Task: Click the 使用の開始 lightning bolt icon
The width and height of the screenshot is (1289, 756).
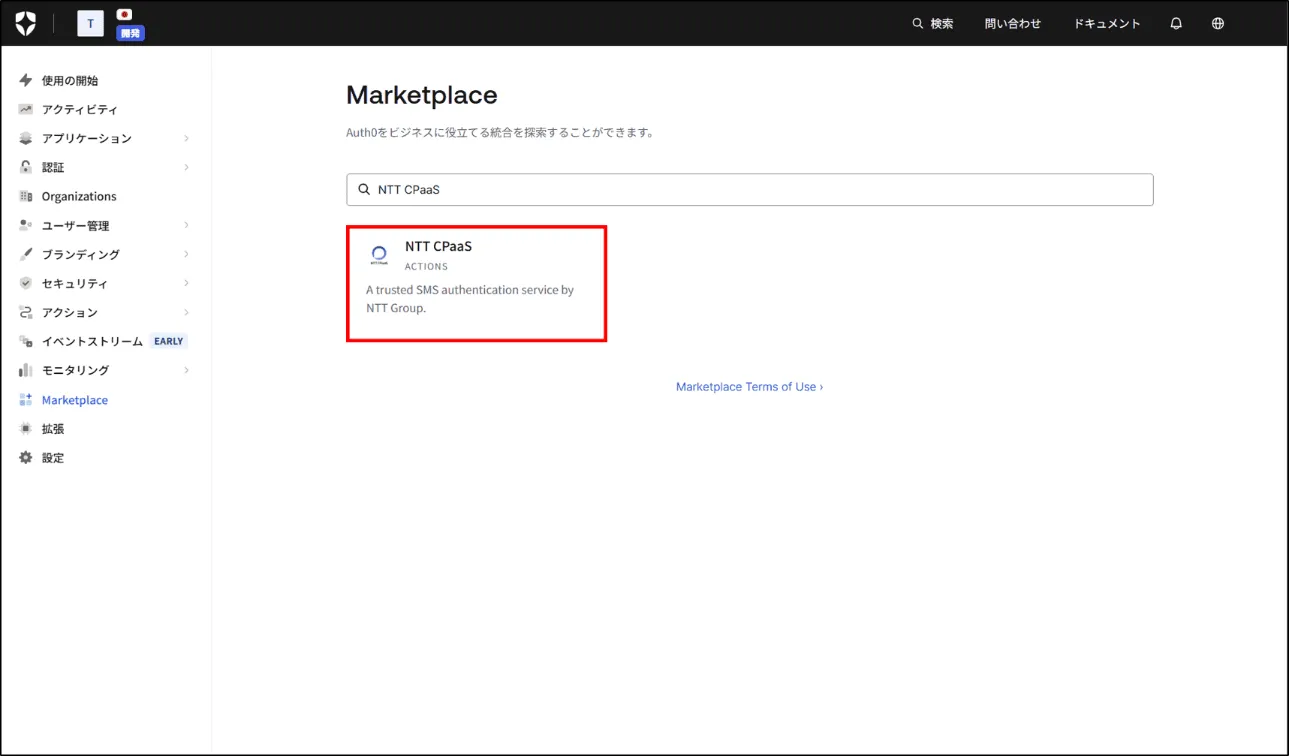Action: click(x=26, y=81)
